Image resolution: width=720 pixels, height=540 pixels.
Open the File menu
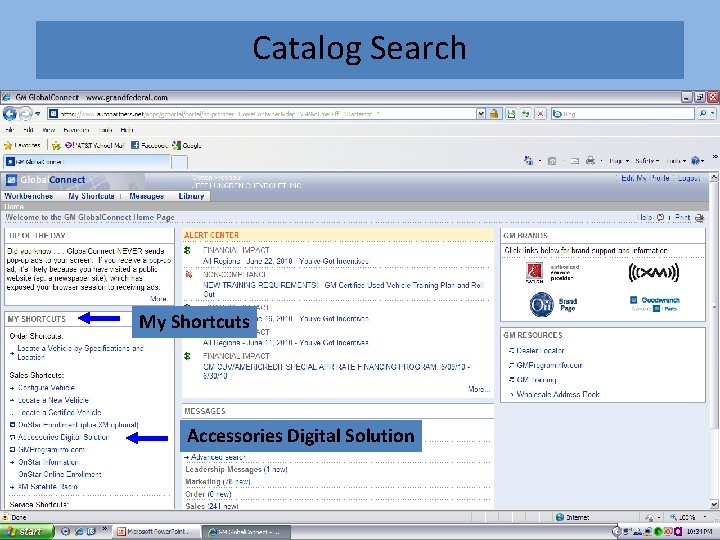pos(10,130)
